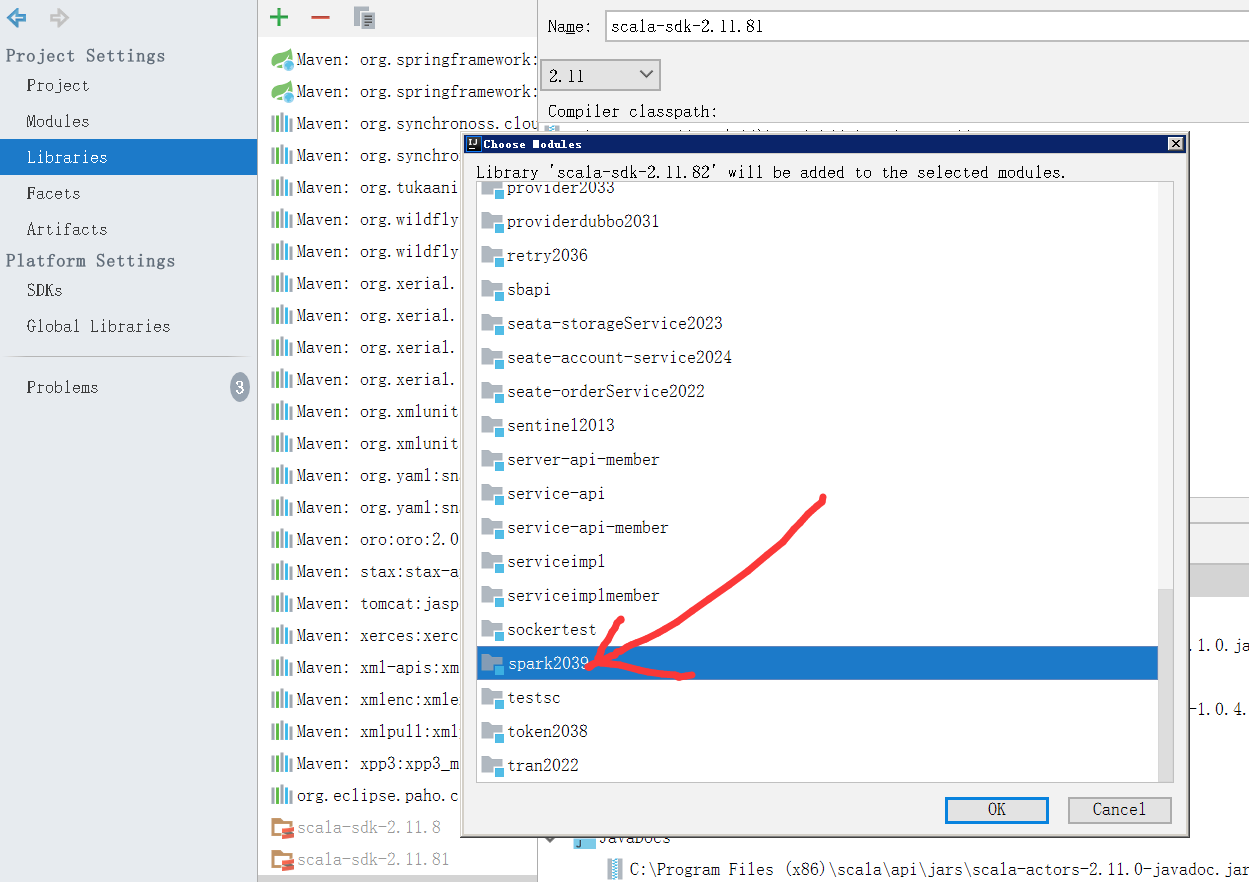Viewport: 1249px width, 882px height.
Task: Click folder icon next to sbapi
Action: [491, 290]
